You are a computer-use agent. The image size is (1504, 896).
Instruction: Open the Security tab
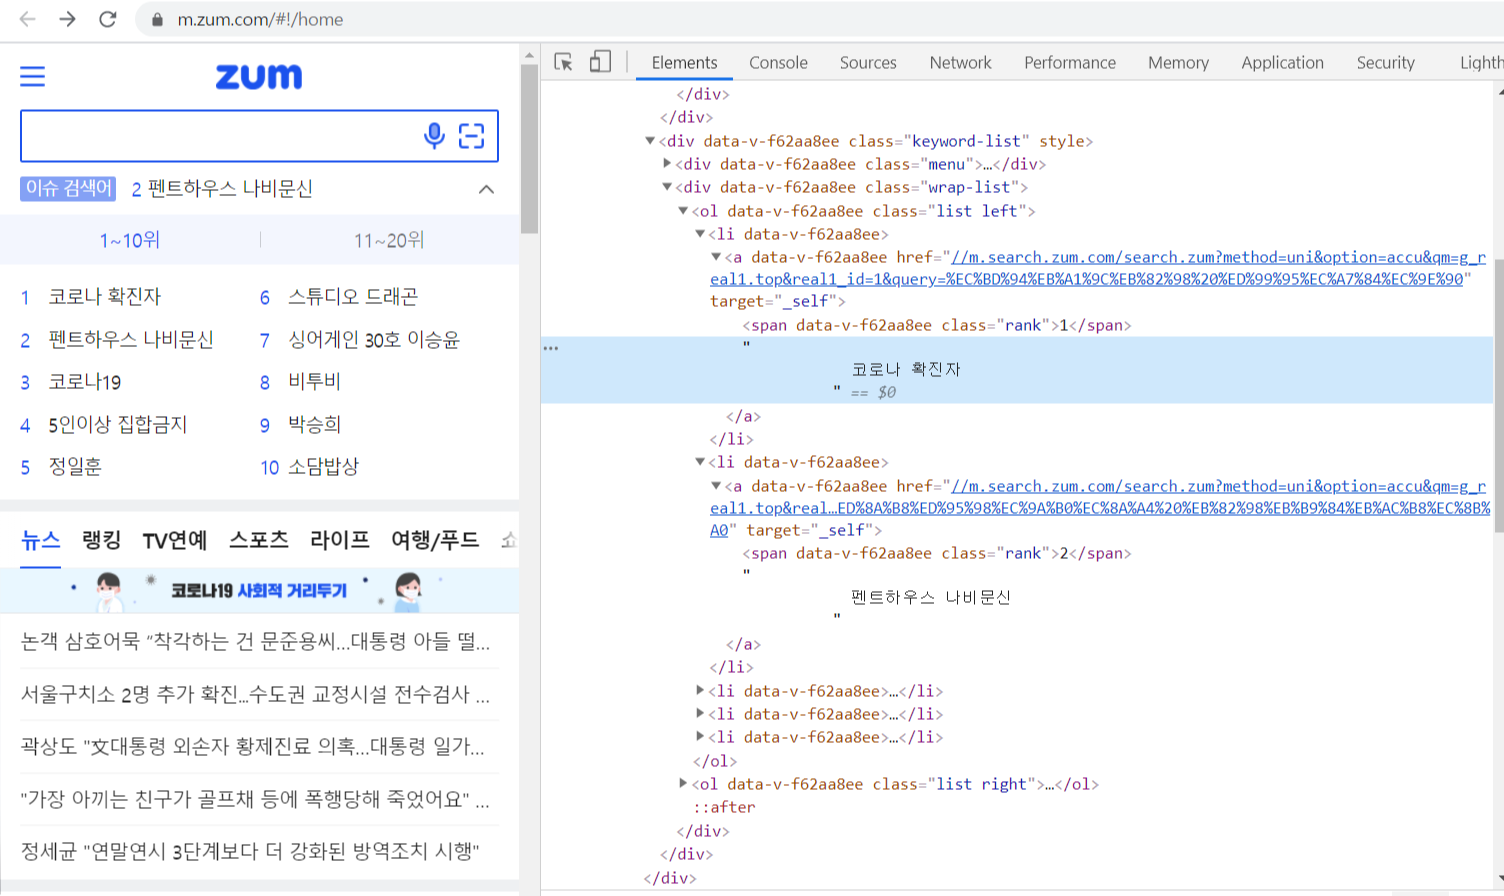point(1385,62)
